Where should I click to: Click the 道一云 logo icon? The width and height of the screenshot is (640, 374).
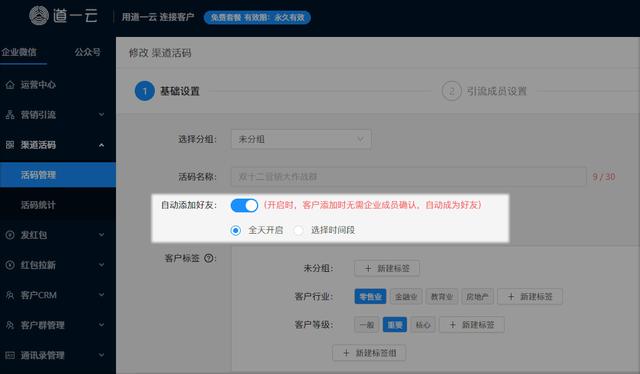39,16
